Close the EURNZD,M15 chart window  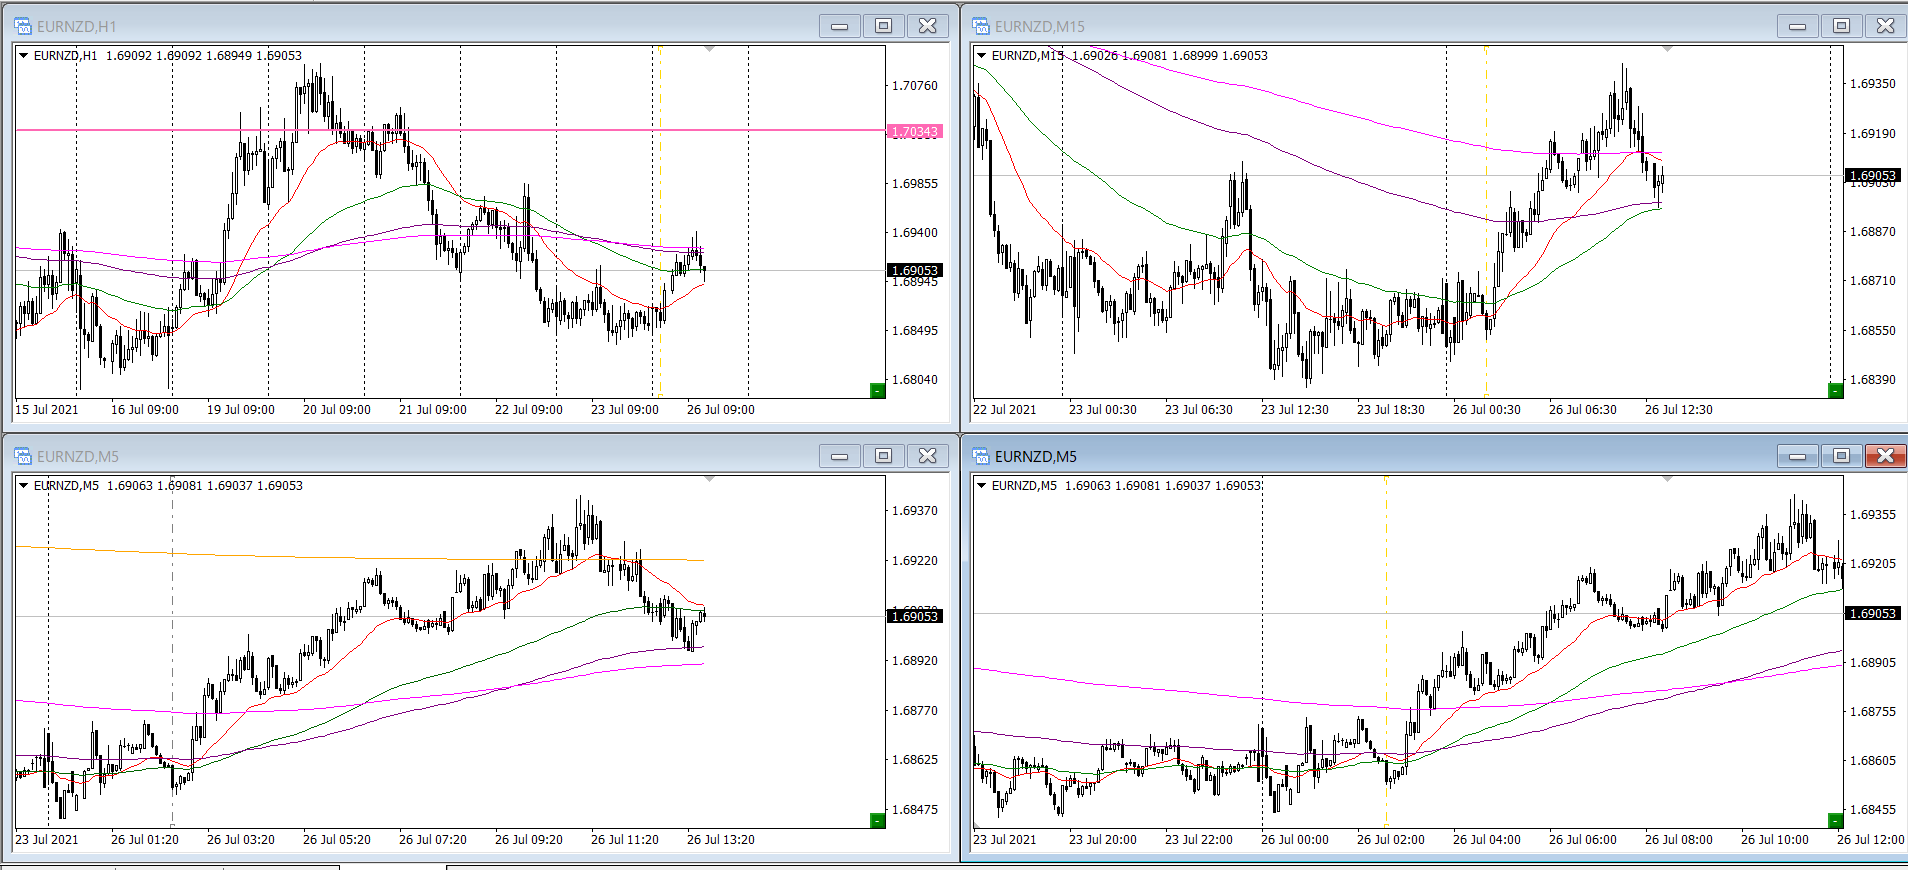click(1886, 26)
